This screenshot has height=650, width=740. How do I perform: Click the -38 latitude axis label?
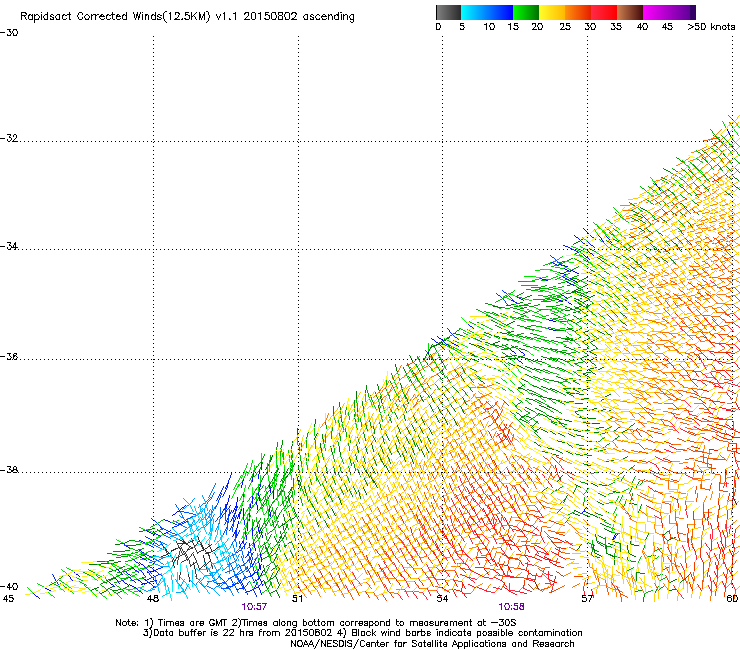point(9,470)
